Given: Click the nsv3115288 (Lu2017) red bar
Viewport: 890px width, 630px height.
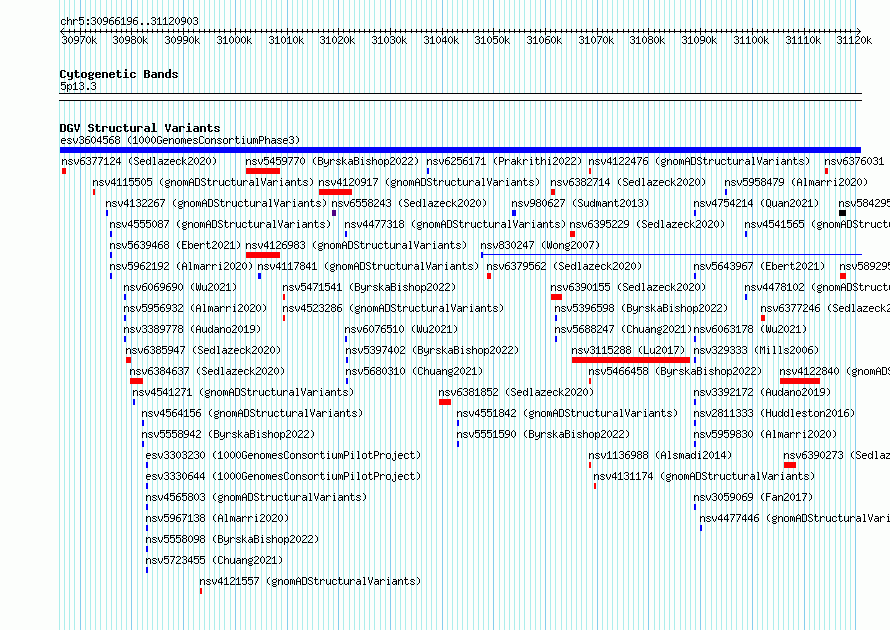Looking at the screenshot, I should click(x=631, y=360).
